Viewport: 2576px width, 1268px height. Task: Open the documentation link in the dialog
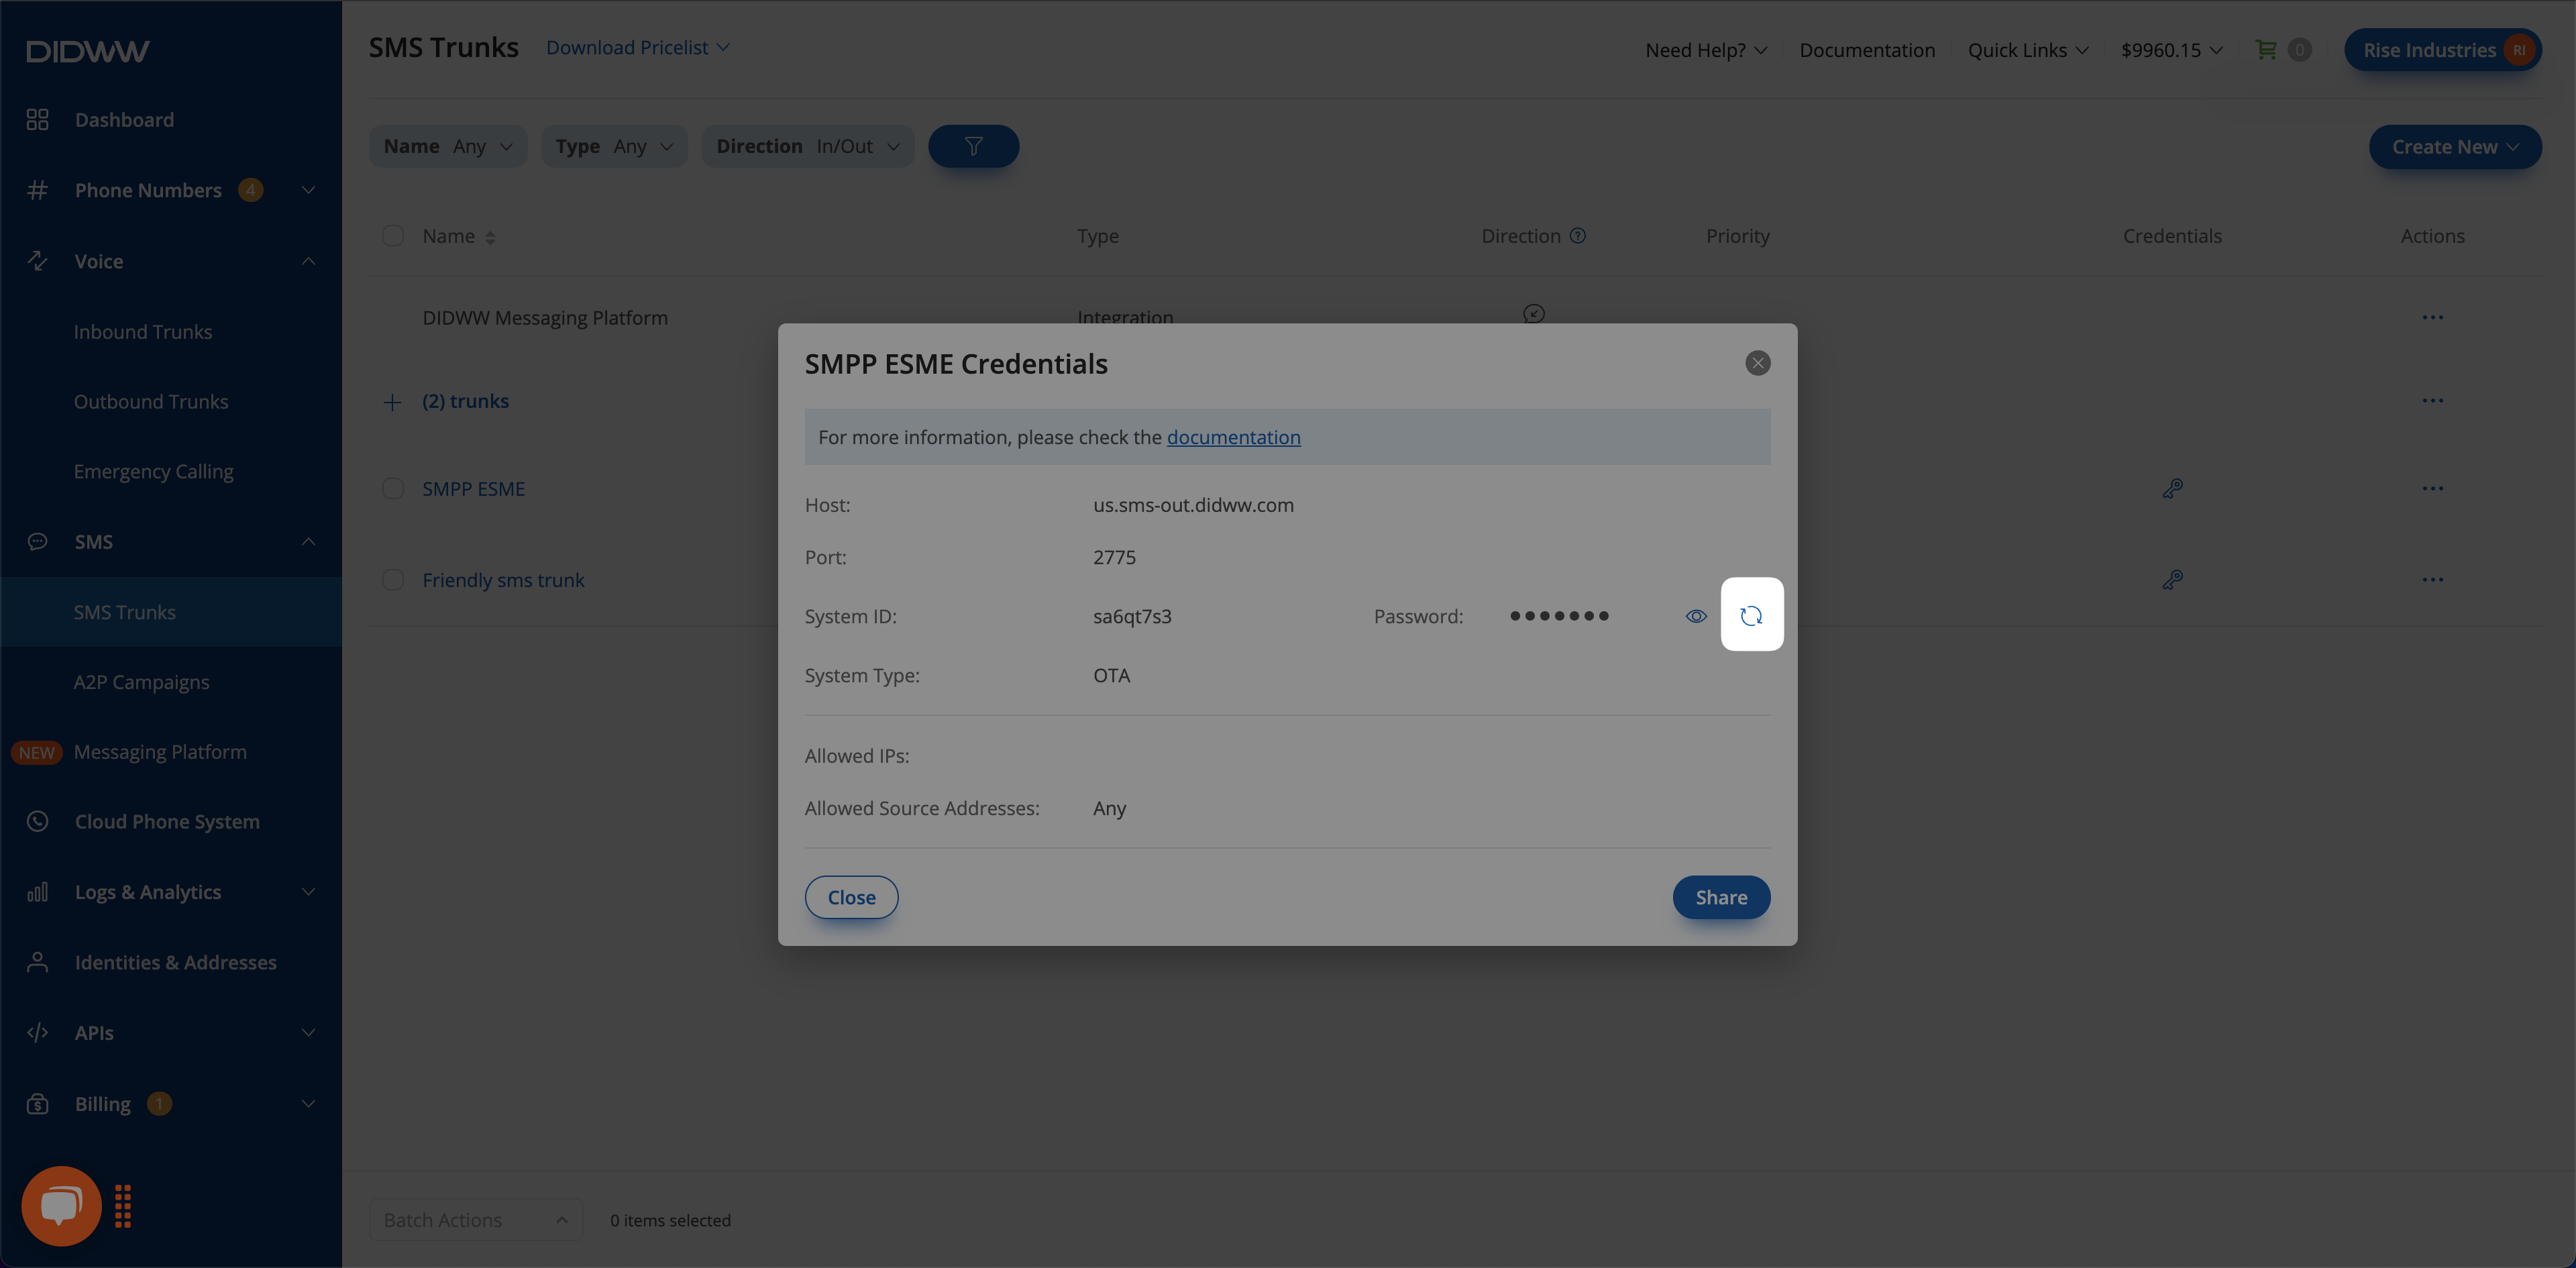pyautogui.click(x=1233, y=437)
